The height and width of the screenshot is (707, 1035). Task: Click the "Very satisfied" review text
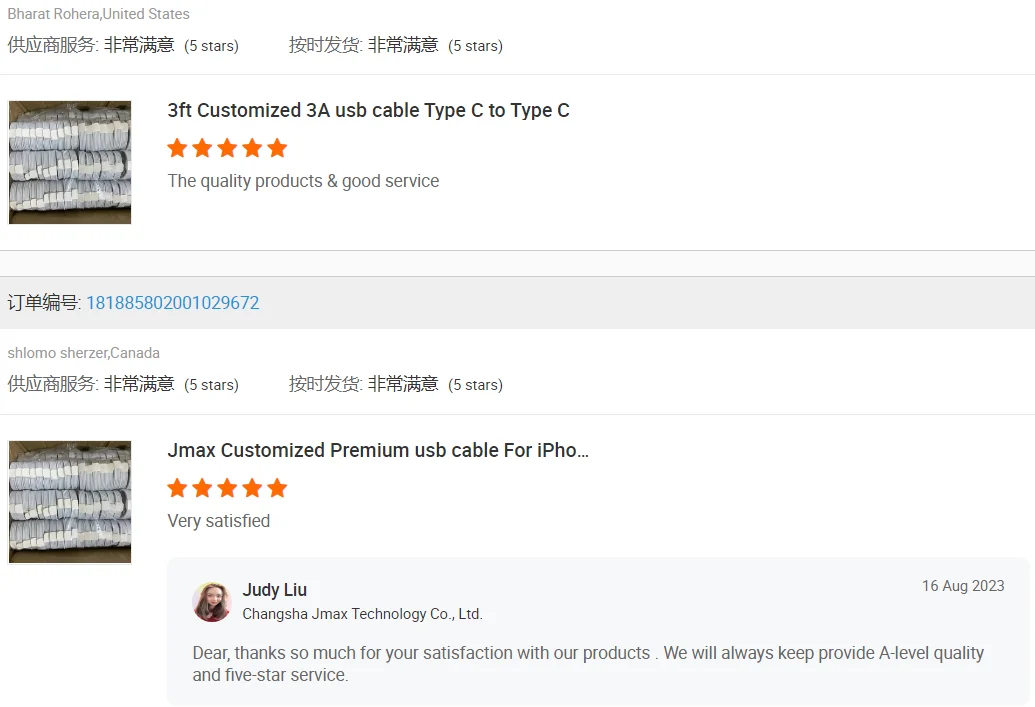pos(219,521)
